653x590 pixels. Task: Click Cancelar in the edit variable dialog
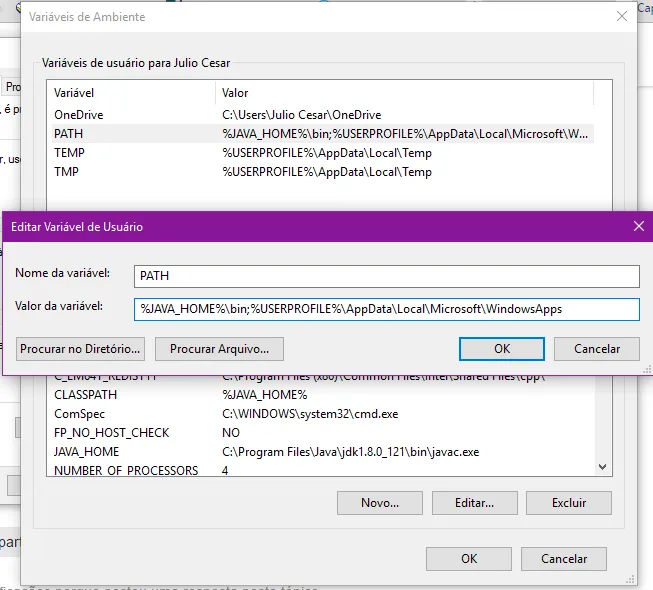pyautogui.click(x=597, y=349)
